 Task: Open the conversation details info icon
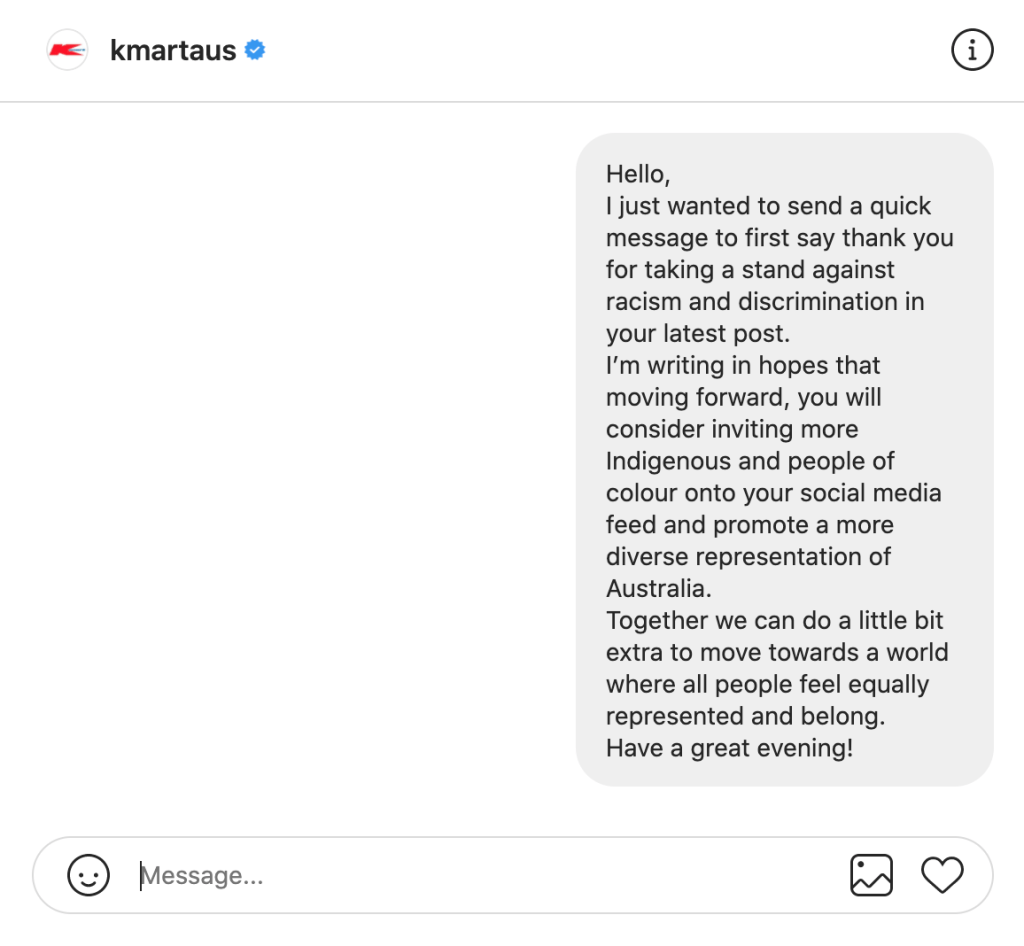coord(972,50)
